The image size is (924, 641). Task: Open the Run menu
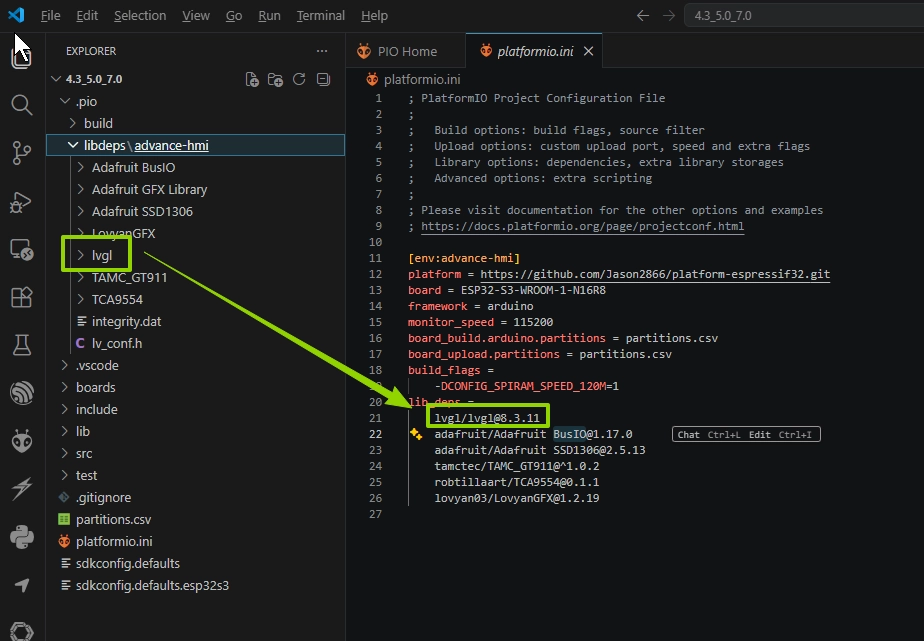pos(269,15)
